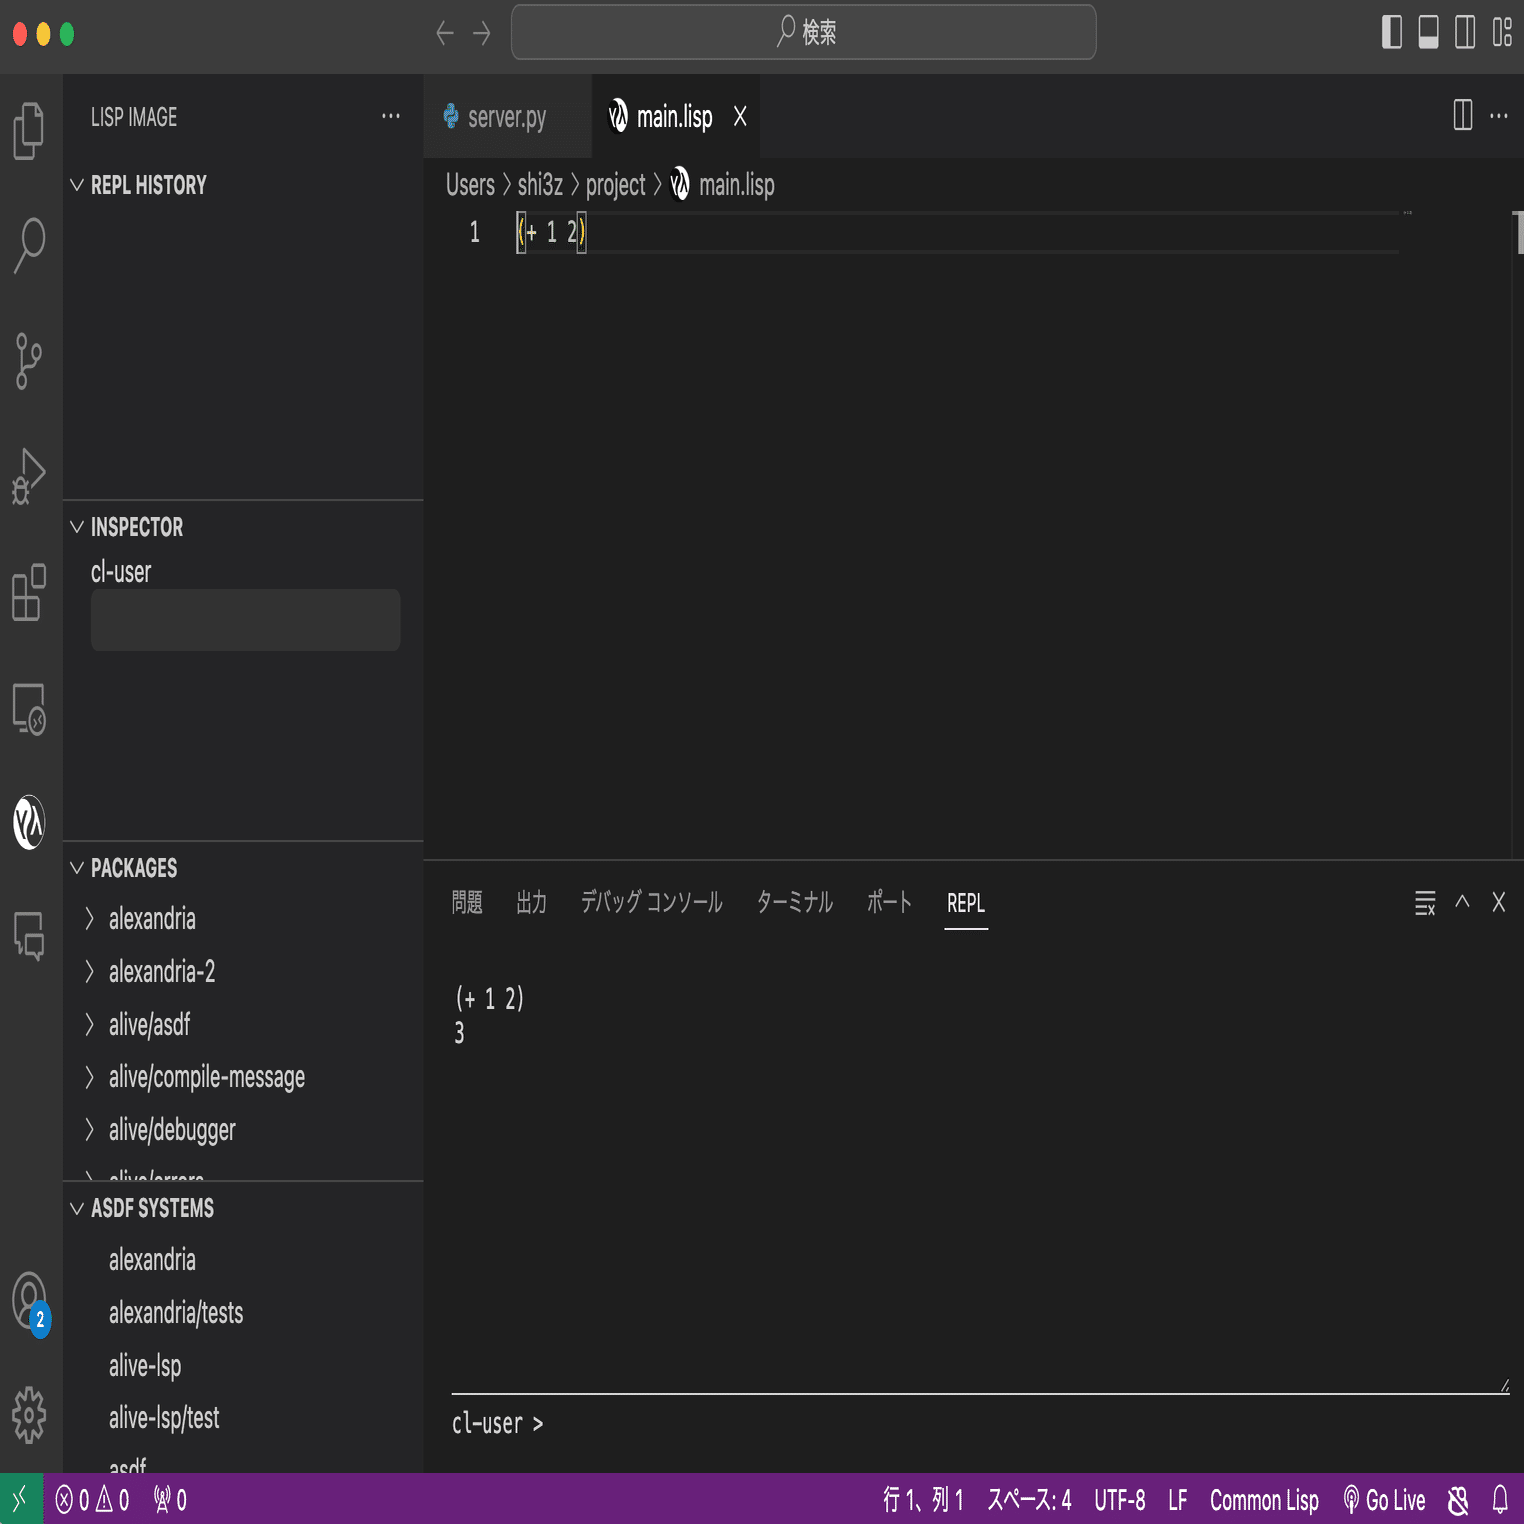
Task: Click the remote window indicator in status bar
Action: (21, 1499)
